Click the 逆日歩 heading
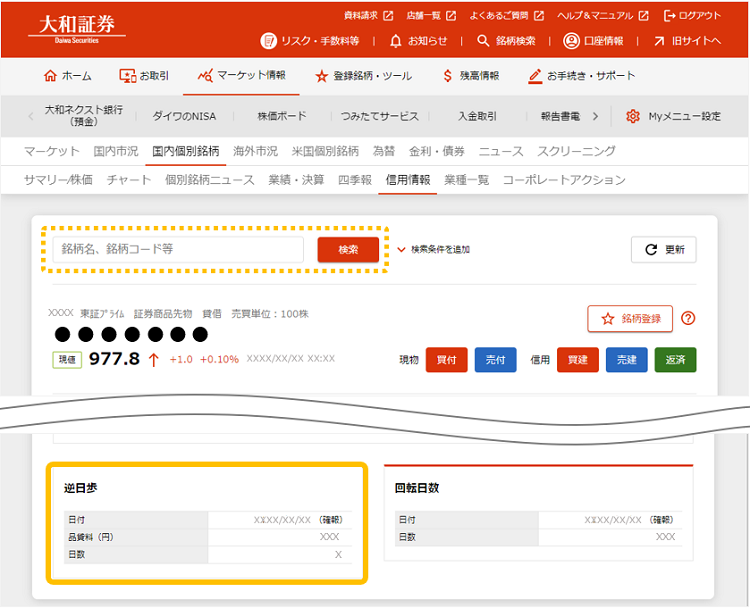Viewport: 750px width, 608px height. (x=80, y=488)
